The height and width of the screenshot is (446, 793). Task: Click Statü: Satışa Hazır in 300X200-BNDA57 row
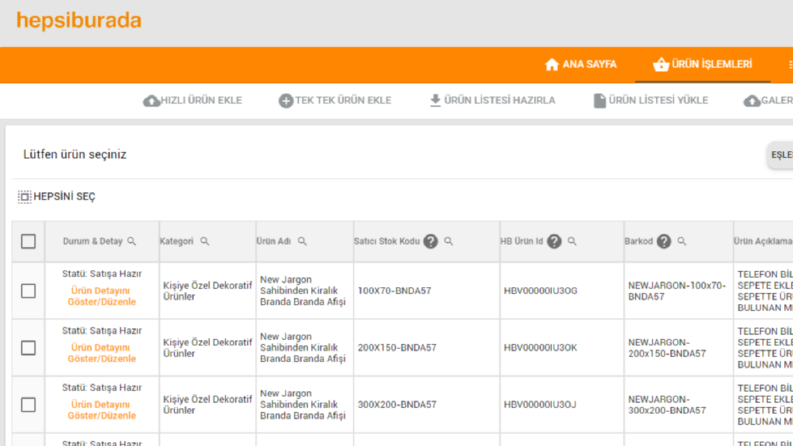[x=102, y=388]
